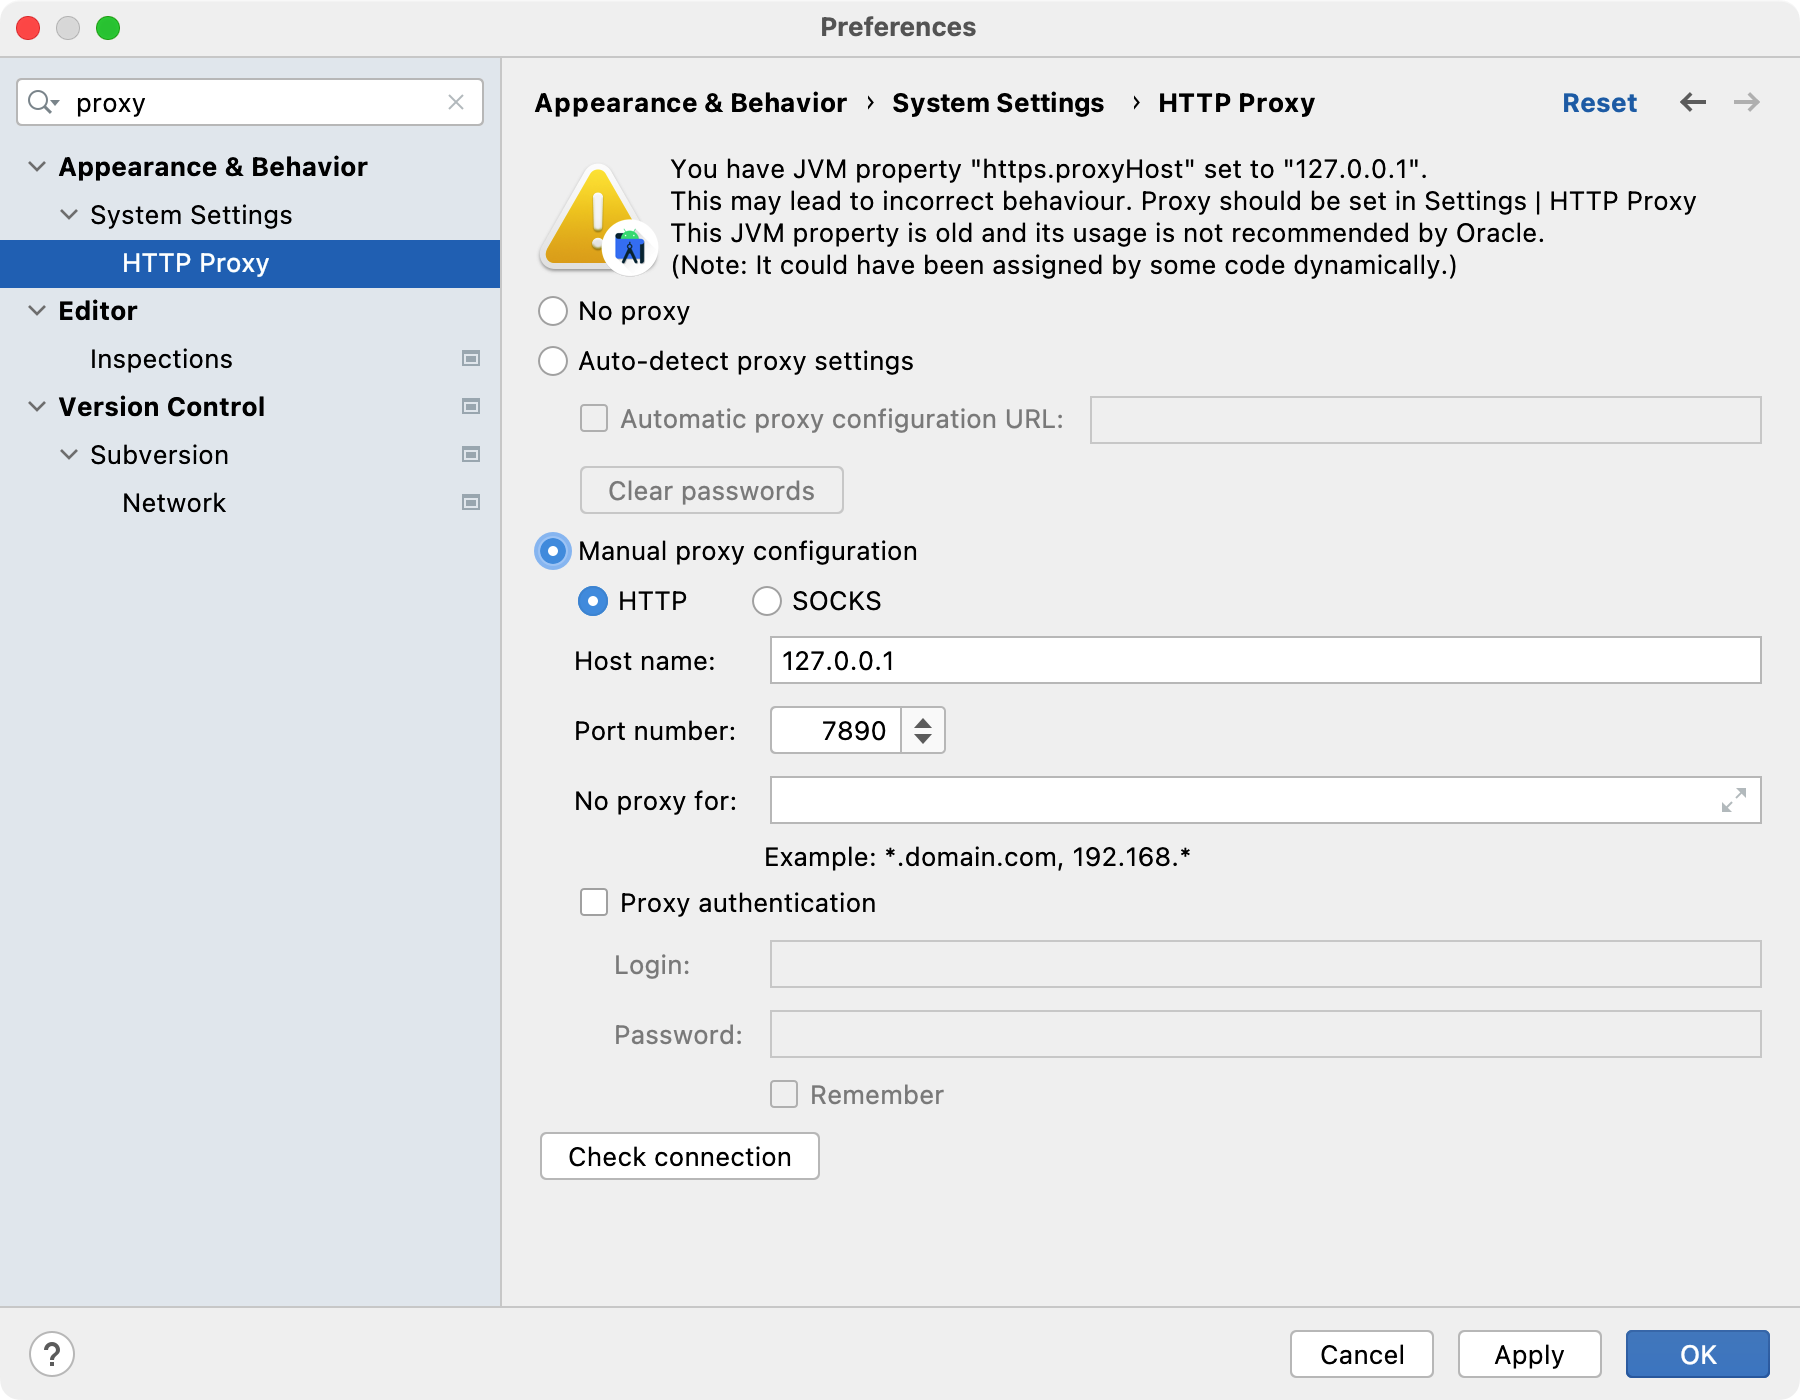
Task: Select the No proxy option
Action: 553,311
